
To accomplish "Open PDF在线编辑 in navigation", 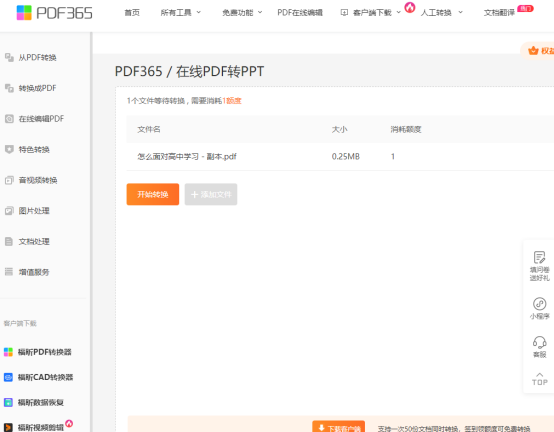I will pos(300,13).
